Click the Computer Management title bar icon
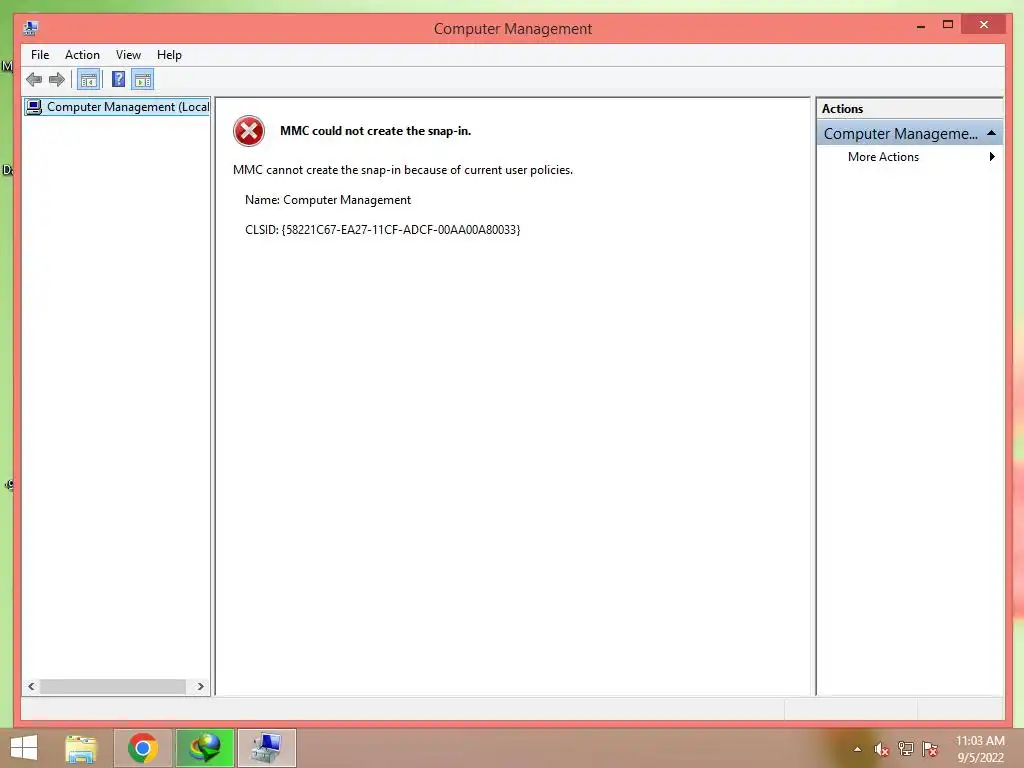The width and height of the screenshot is (1024, 768). [x=30, y=28]
